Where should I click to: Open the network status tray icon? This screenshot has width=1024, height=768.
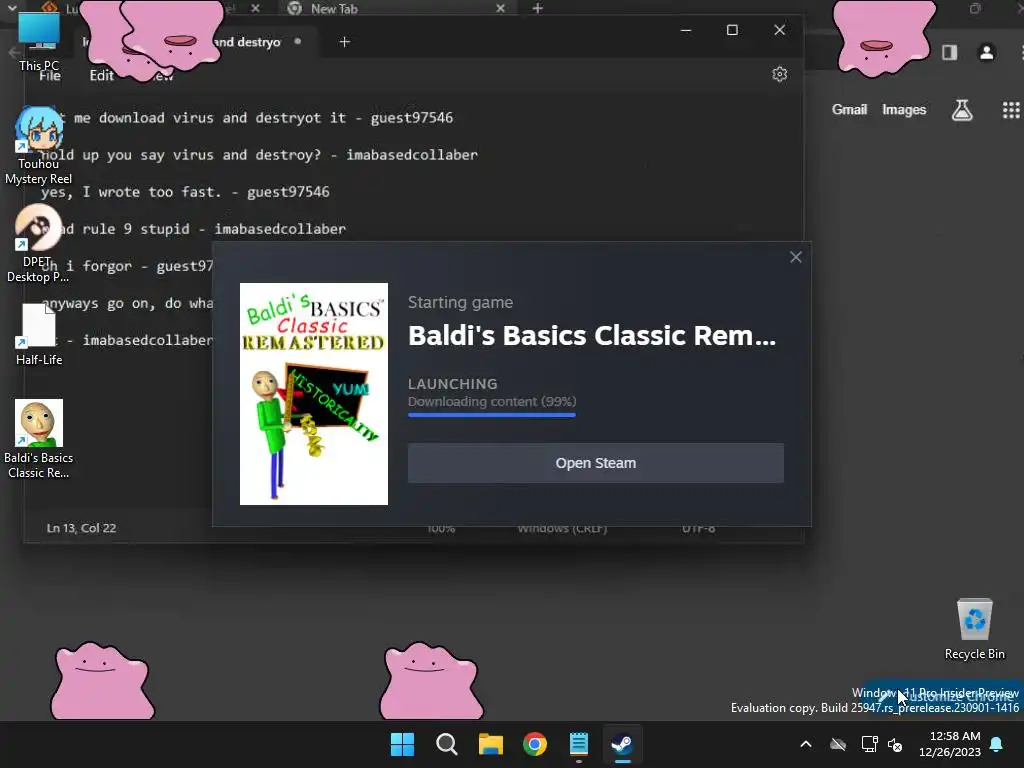click(869, 744)
